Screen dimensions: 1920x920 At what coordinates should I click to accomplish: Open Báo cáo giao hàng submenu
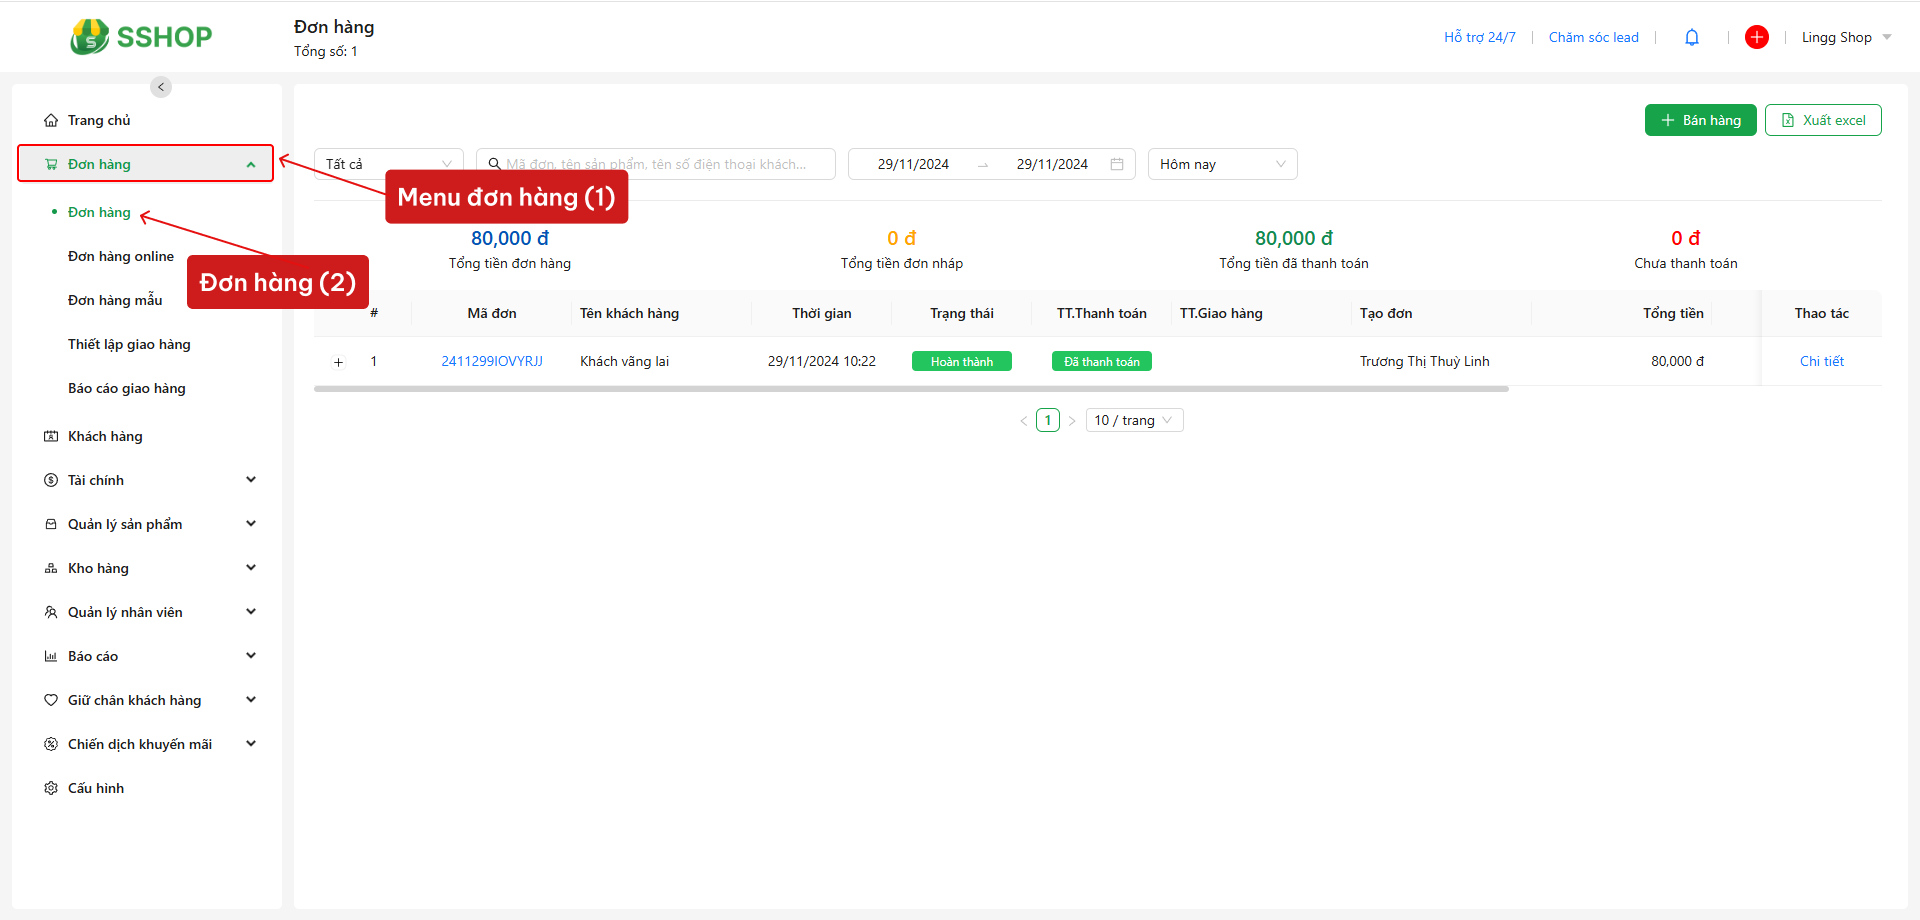(127, 388)
